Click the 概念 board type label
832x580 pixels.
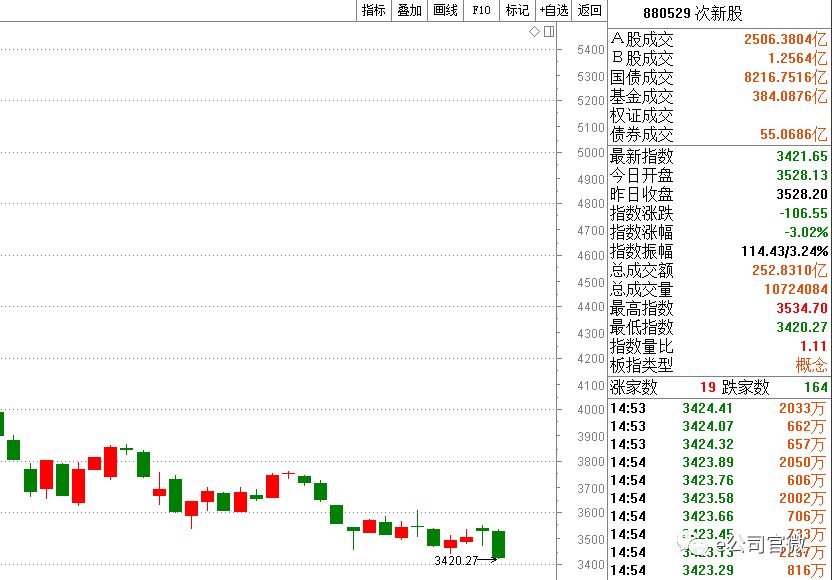coord(811,366)
